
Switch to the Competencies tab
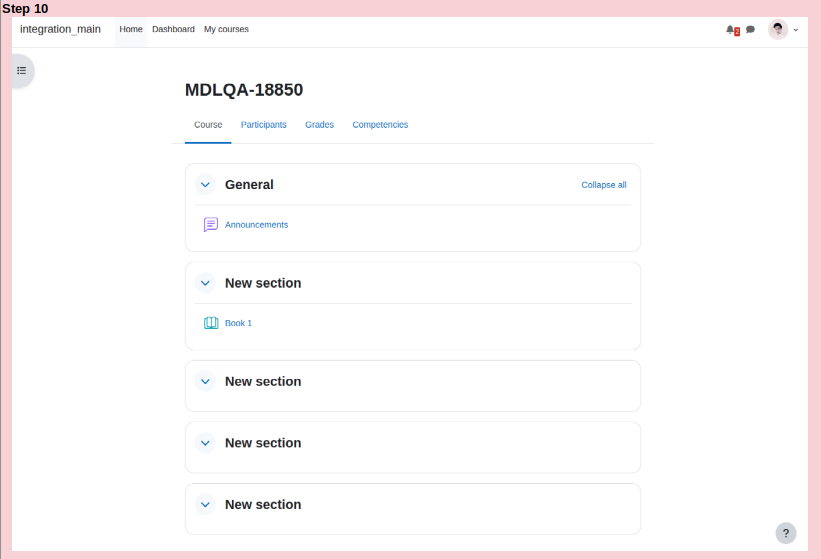[380, 125]
